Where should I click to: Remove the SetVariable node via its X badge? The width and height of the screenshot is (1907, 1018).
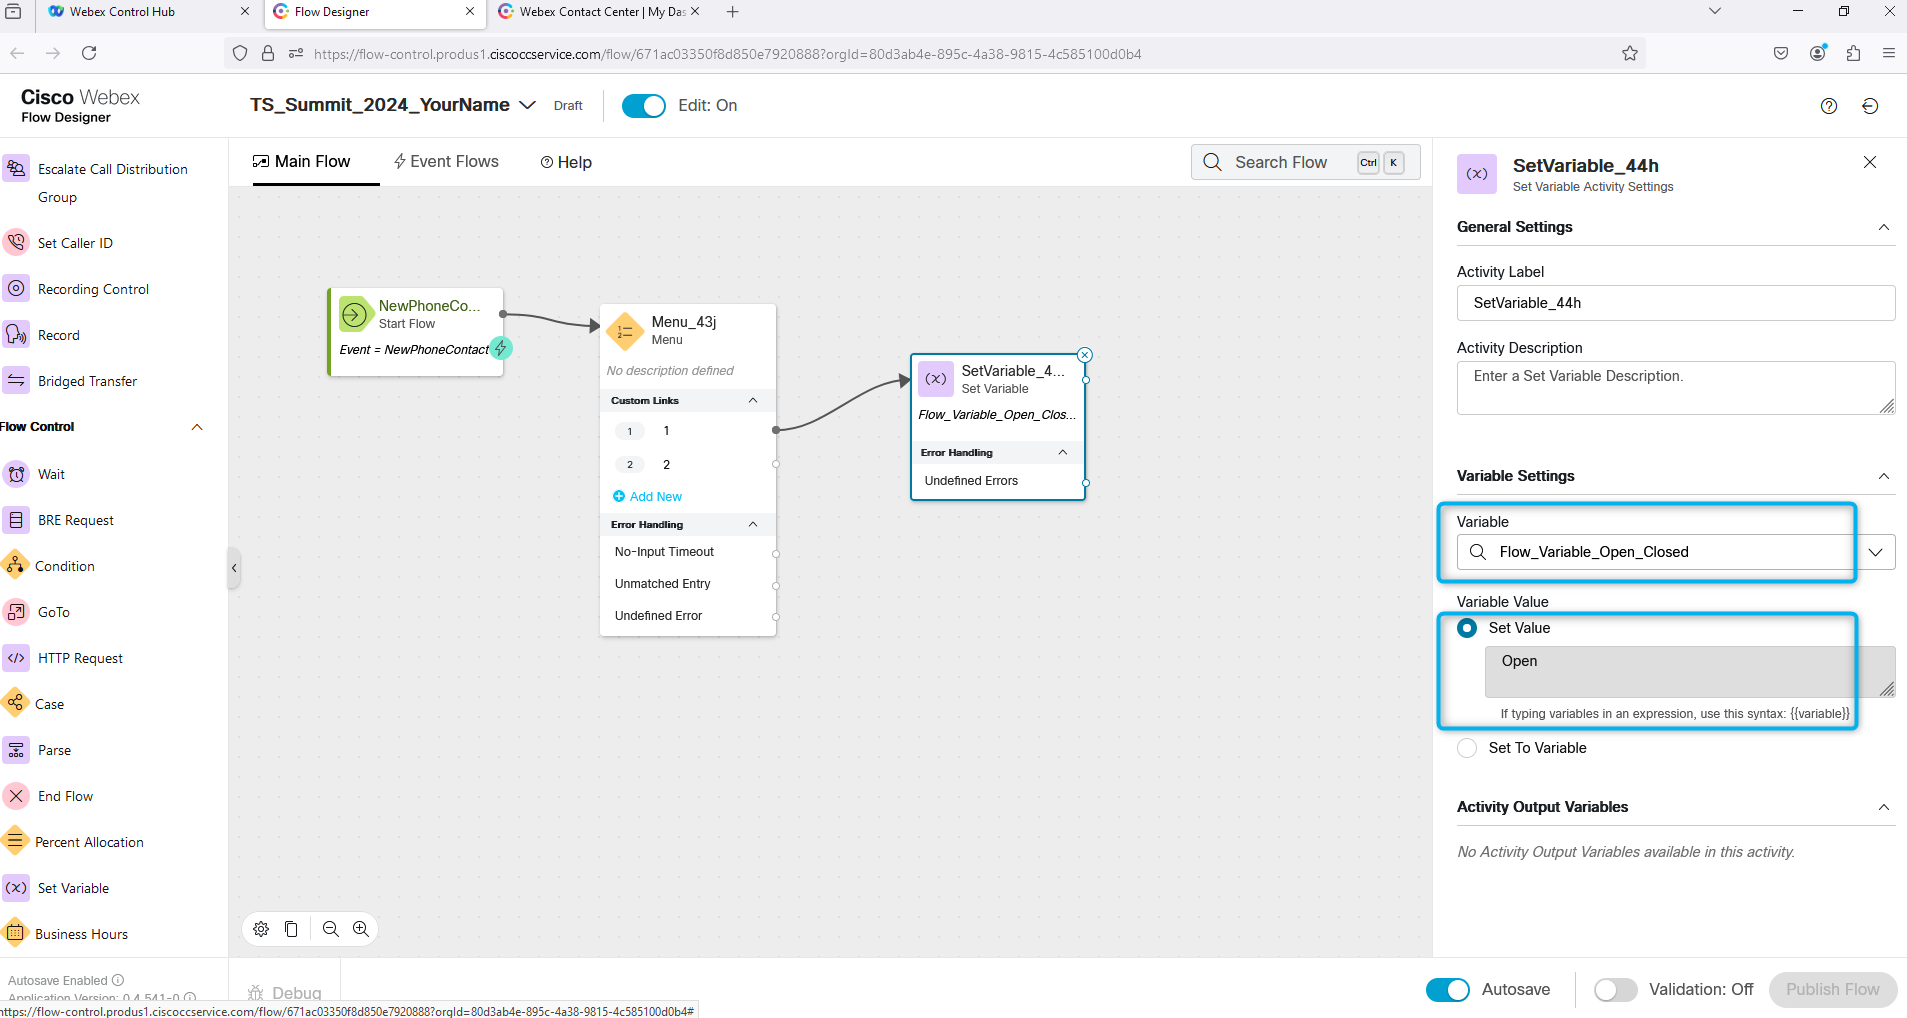coord(1085,355)
